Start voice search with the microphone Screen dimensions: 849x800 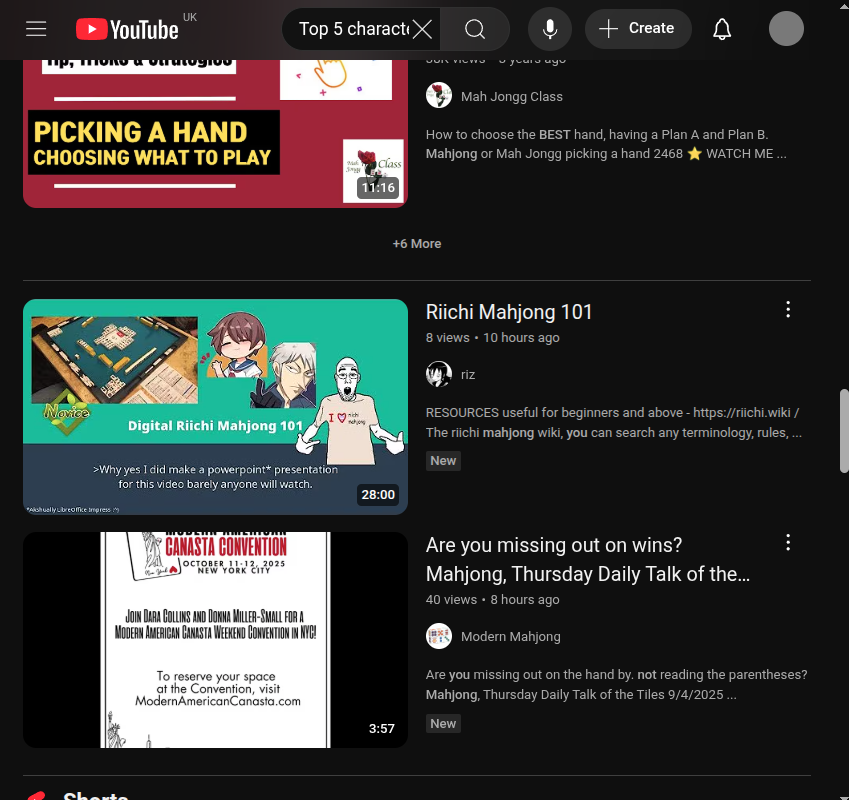click(550, 29)
